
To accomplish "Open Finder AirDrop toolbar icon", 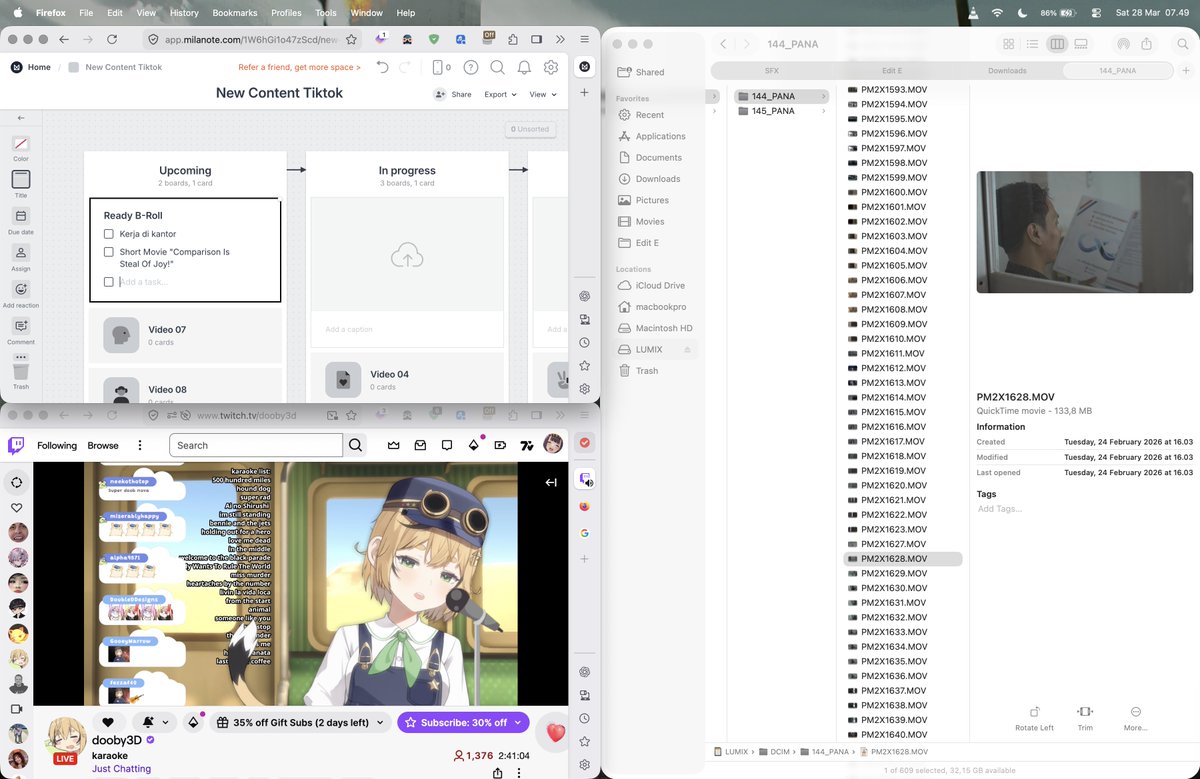I will pyautogui.click(x=1123, y=44).
